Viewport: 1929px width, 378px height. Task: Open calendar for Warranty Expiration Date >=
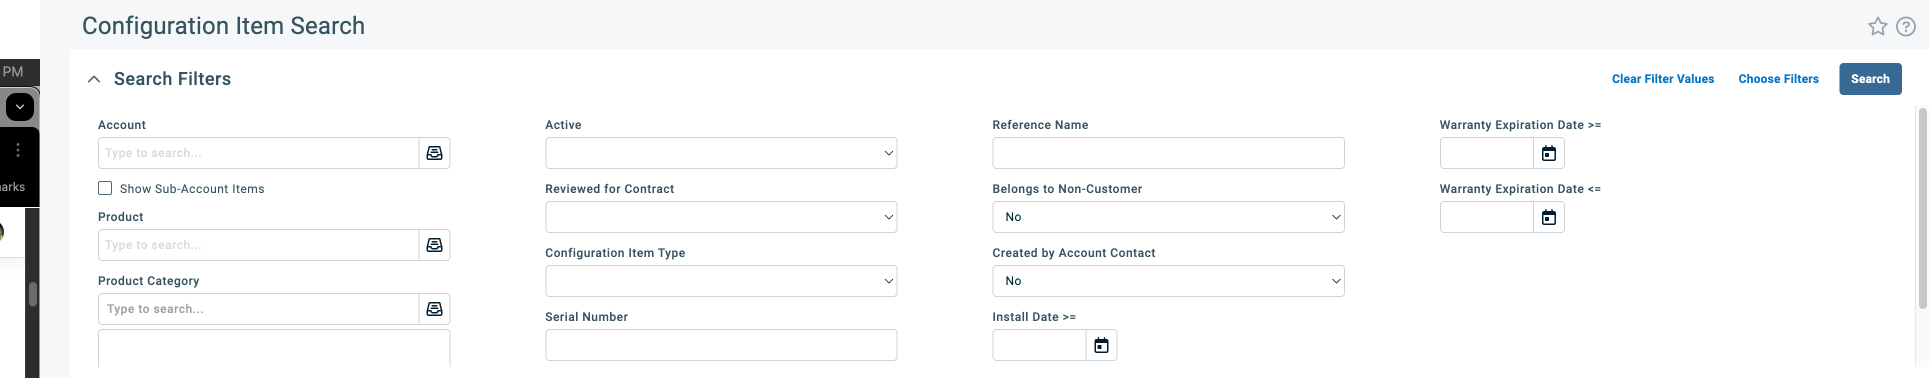[1549, 153]
